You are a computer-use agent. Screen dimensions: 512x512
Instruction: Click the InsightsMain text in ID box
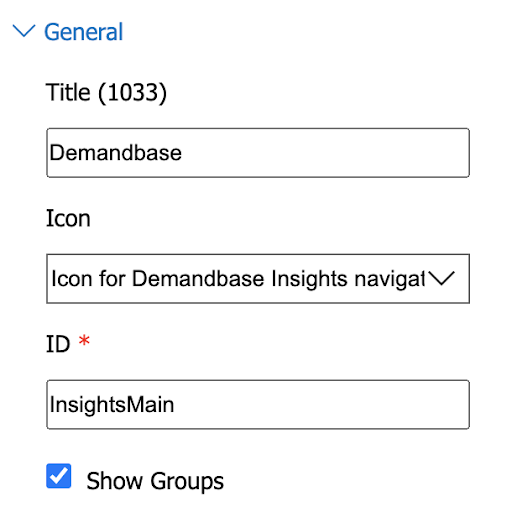112,405
